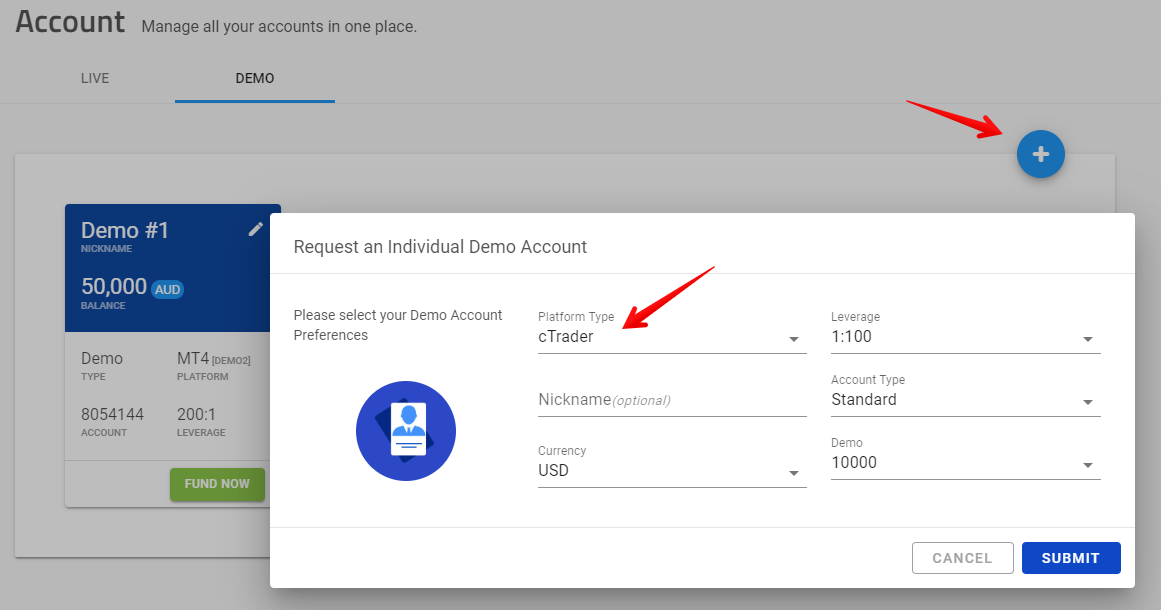Screen dimensions: 1161x610
Task: Click the 200:1 leverage value
Action: pyautogui.click(x=196, y=414)
